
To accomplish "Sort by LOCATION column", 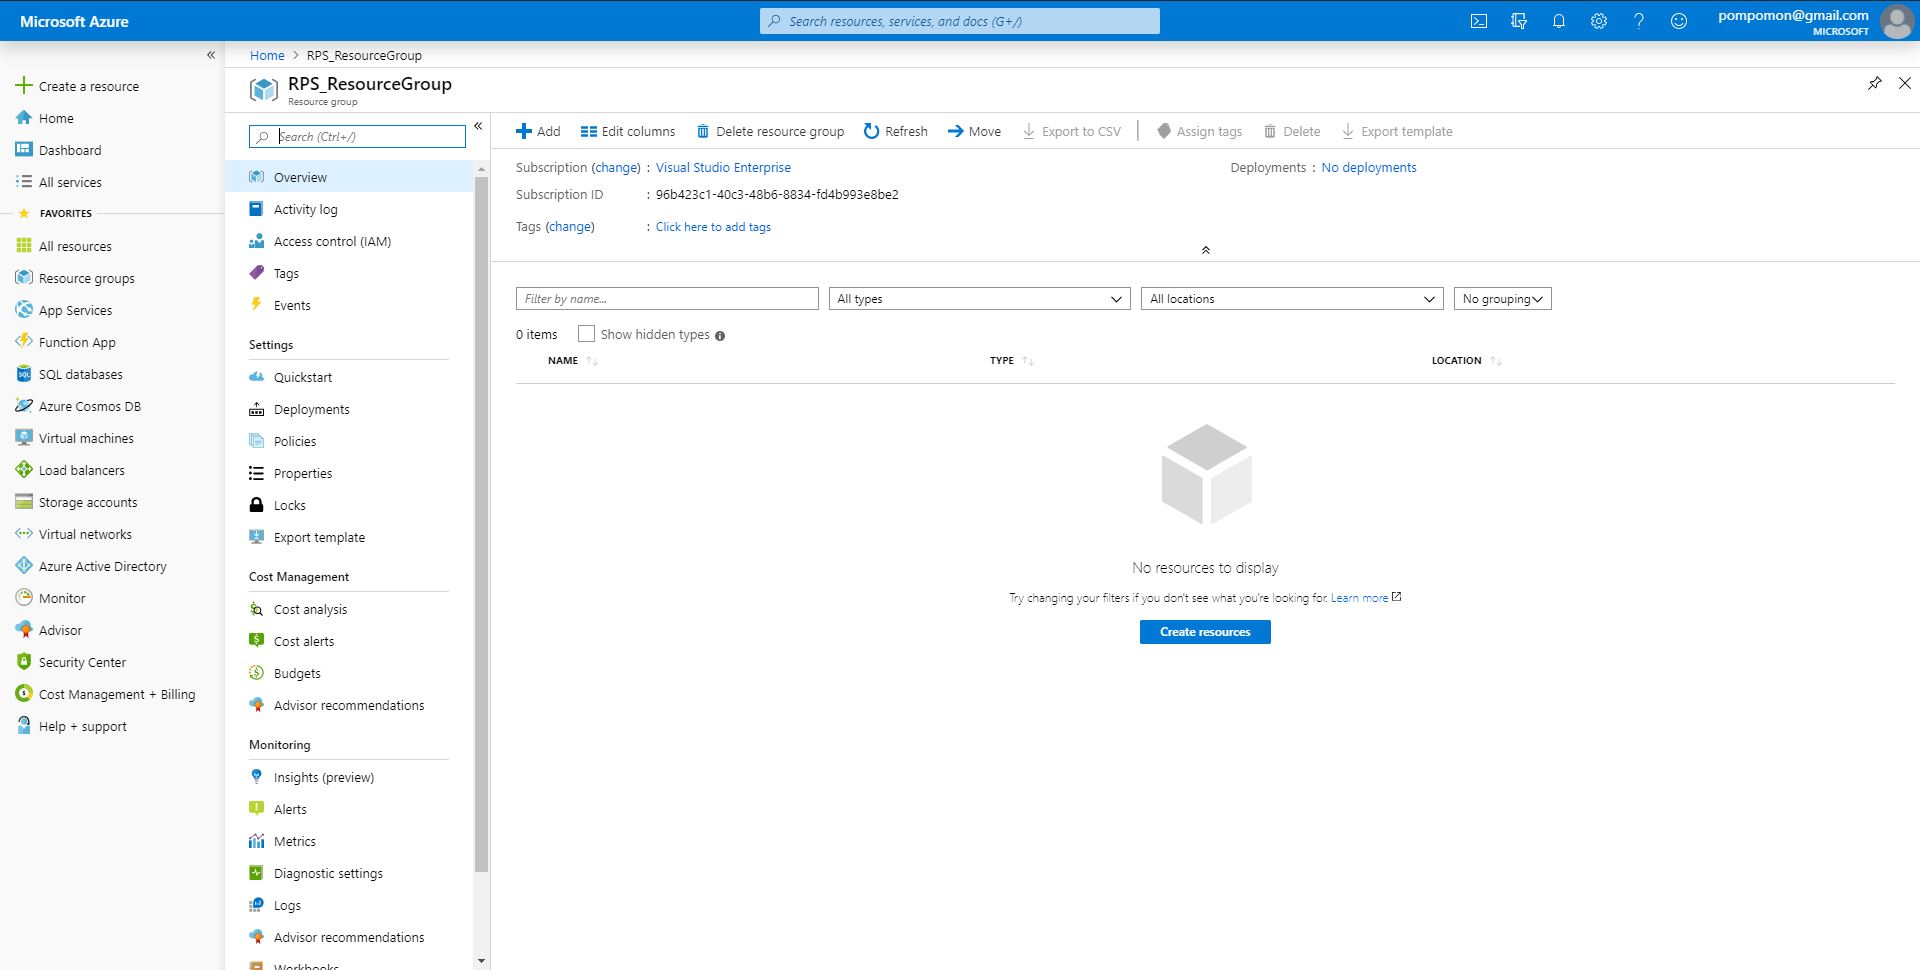I will pyautogui.click(x=1467, y=360).
